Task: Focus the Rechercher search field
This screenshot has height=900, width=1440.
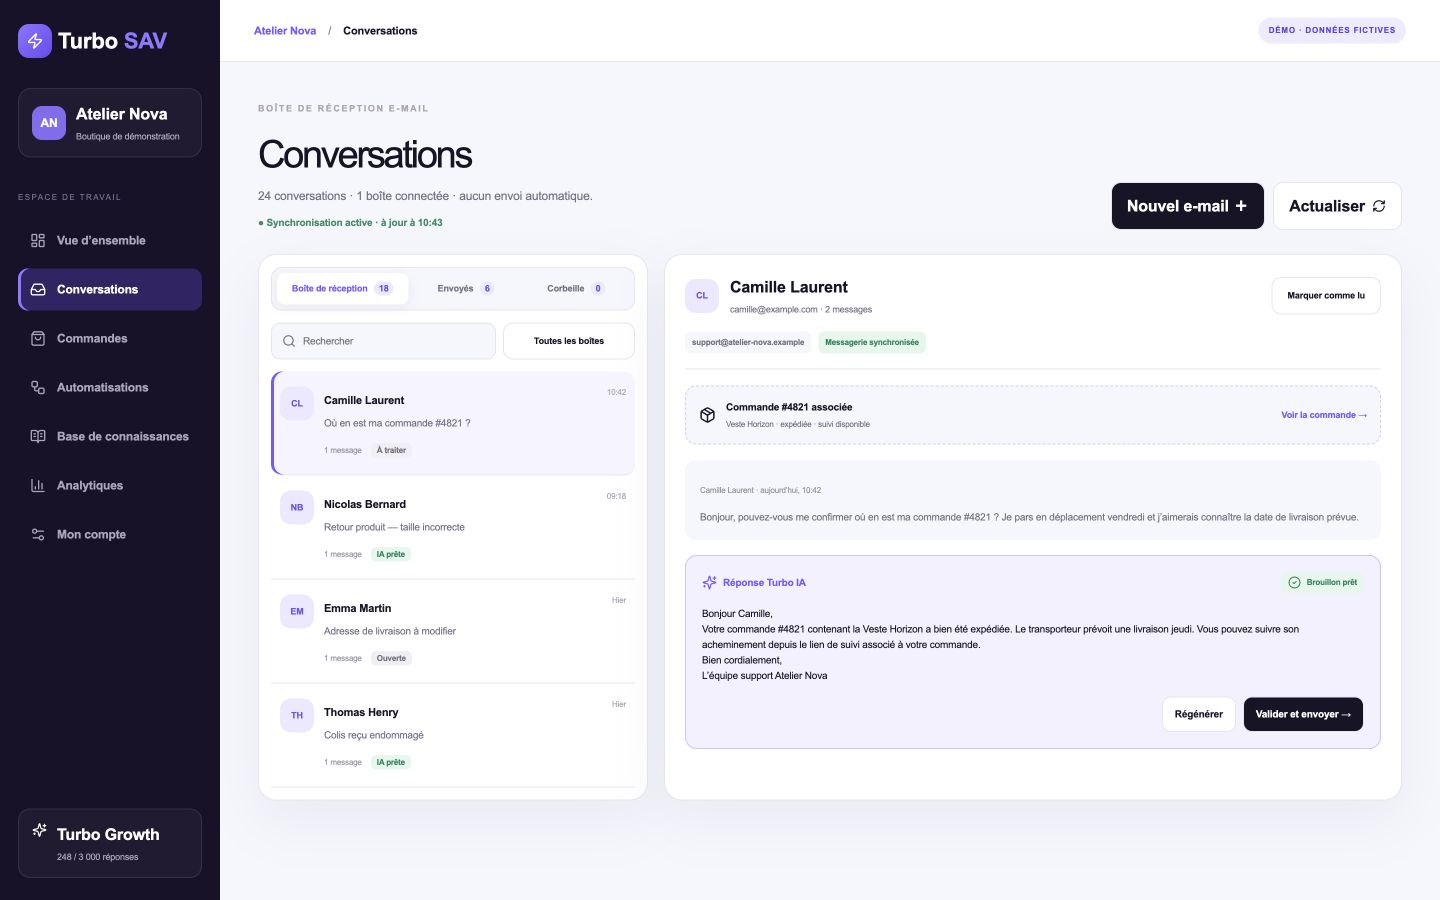Action: [383, 341]
